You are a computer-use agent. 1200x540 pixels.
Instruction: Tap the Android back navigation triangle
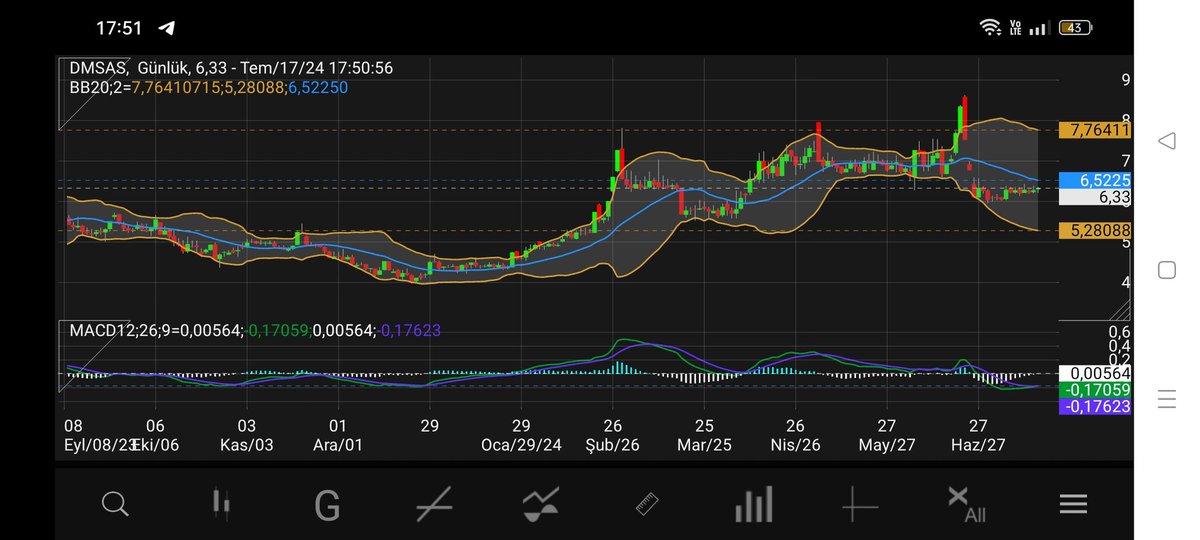[1167, 142]
